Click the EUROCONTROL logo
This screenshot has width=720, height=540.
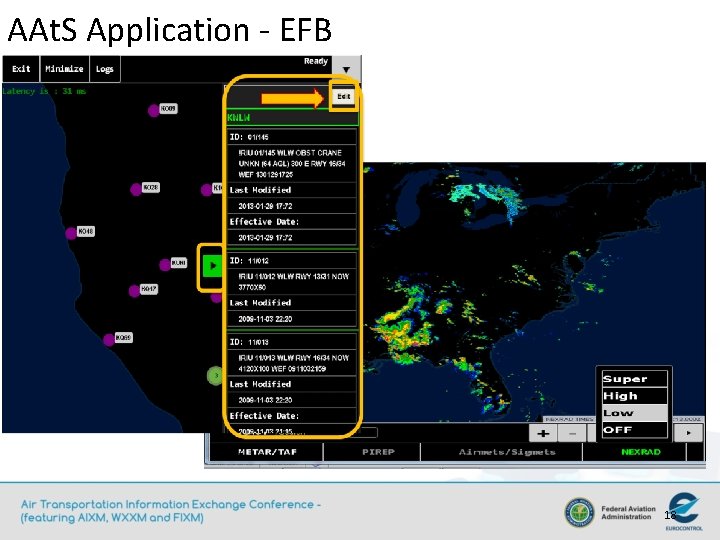[684, 511]
